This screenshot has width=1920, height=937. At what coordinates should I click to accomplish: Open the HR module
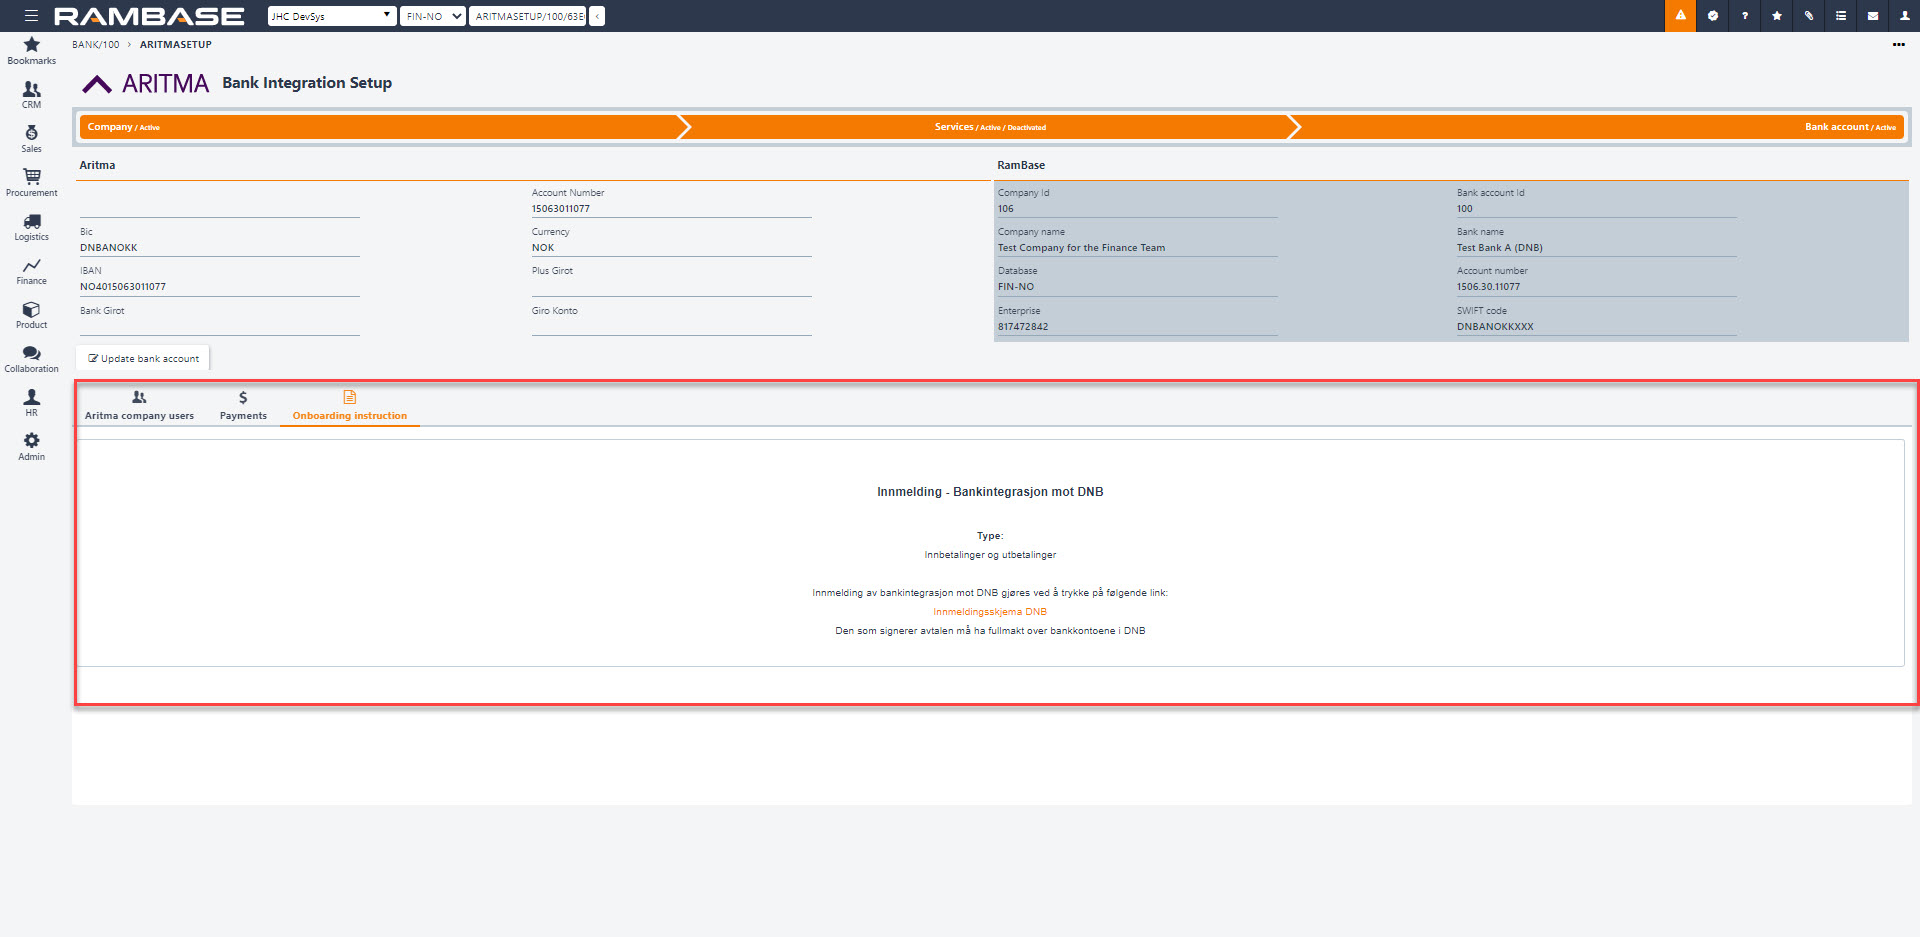tap(32, 403)
